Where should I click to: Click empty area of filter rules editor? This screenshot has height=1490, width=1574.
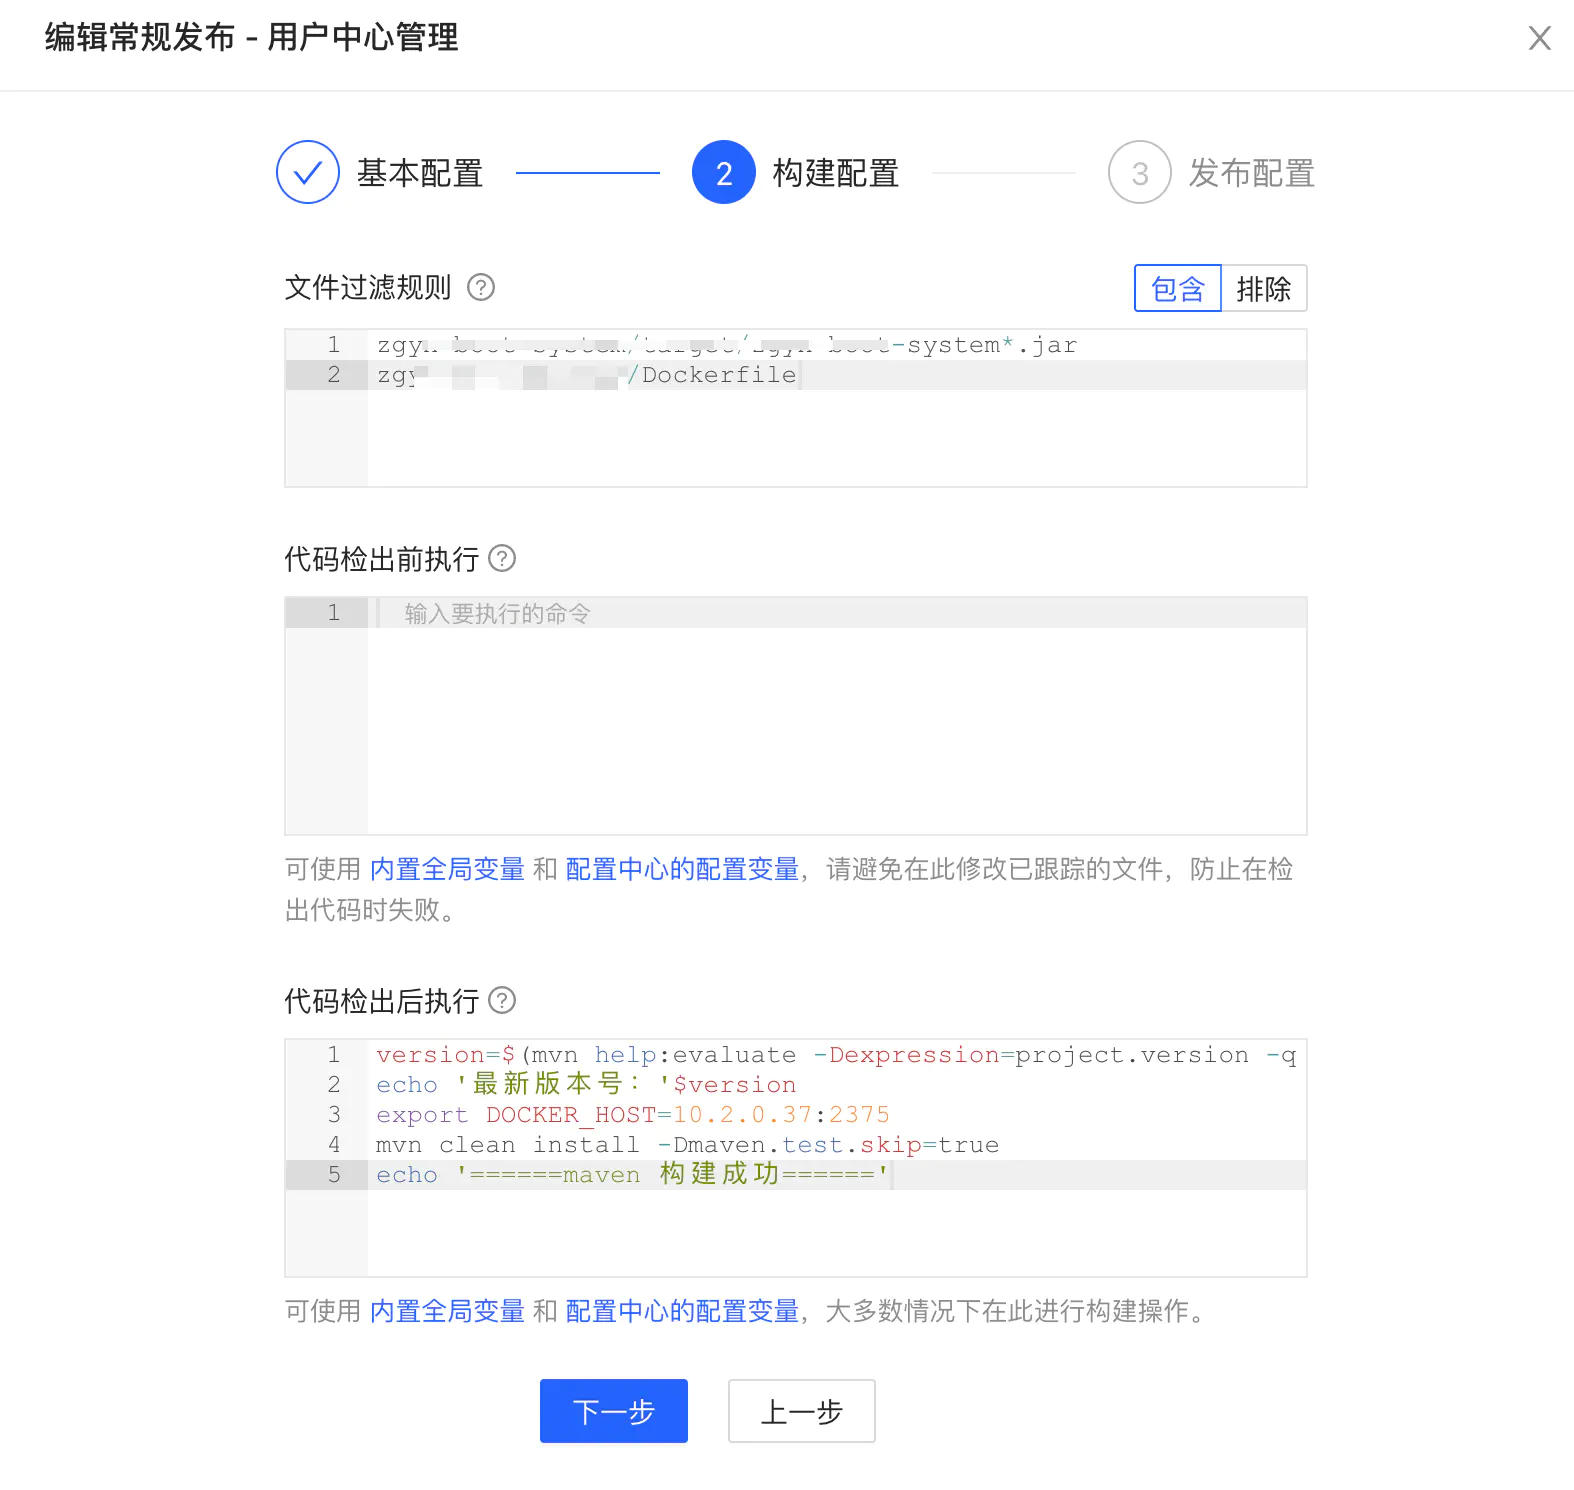[x=836, y=438]
